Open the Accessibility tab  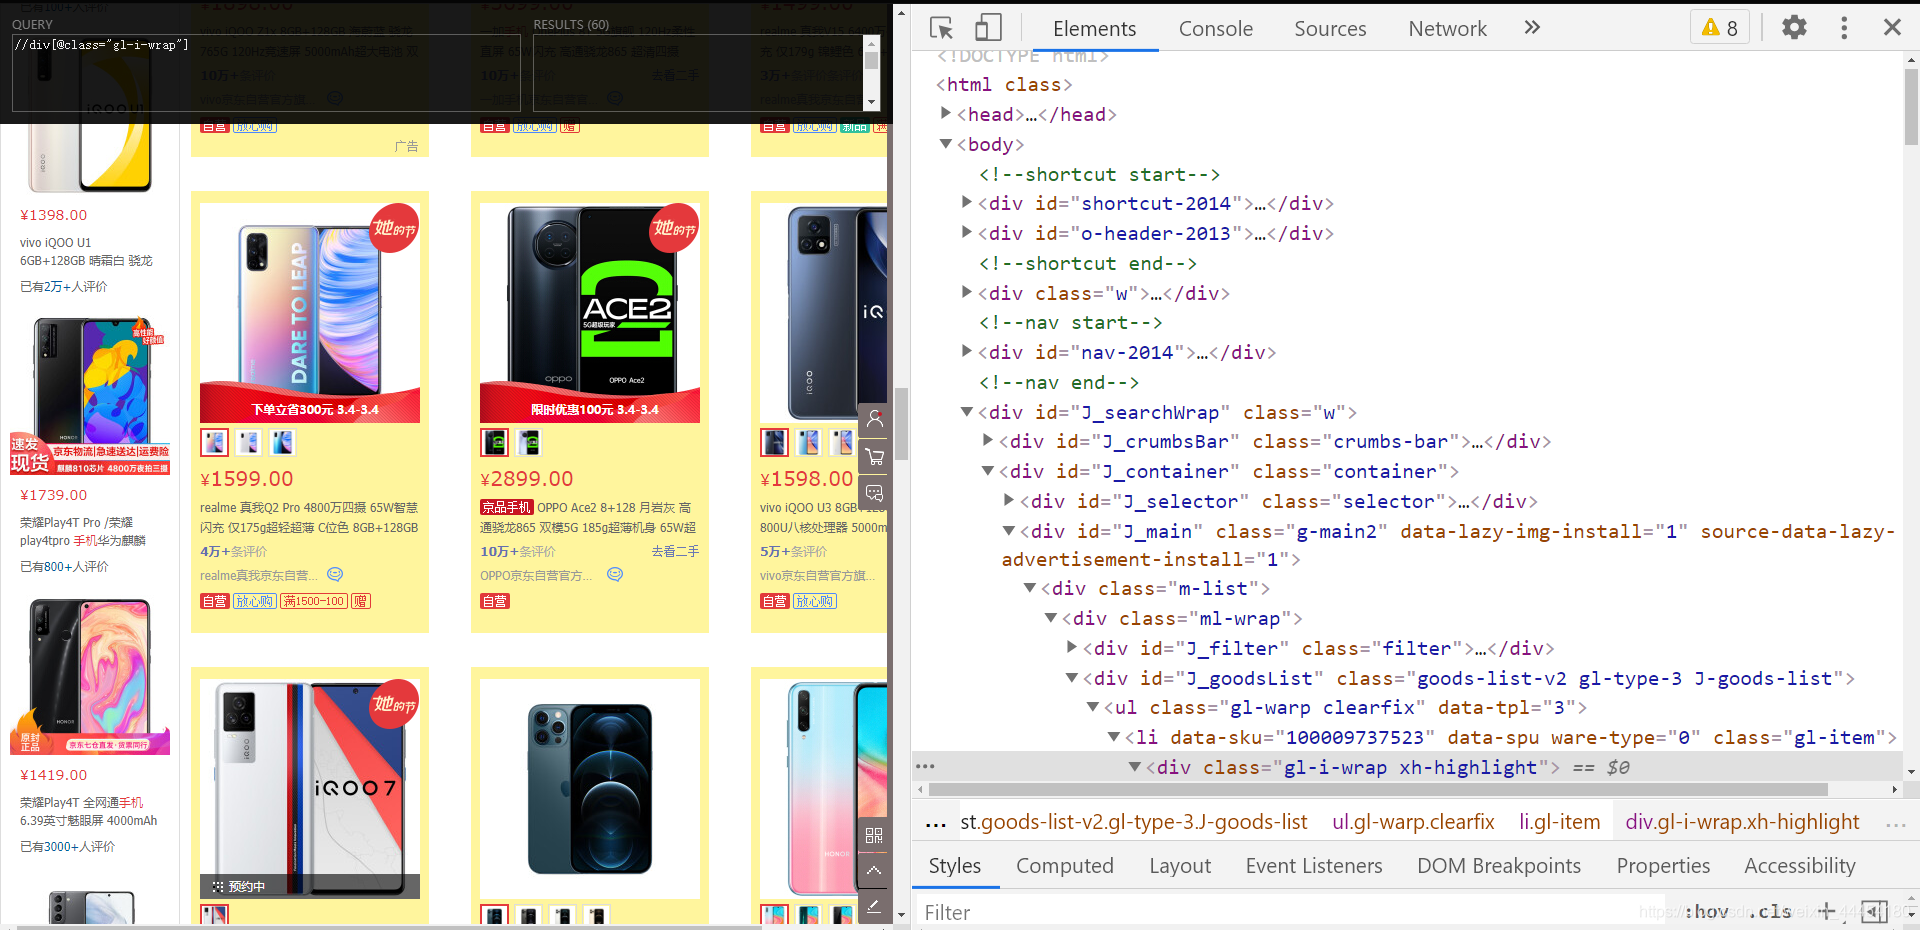(1800, 866)
